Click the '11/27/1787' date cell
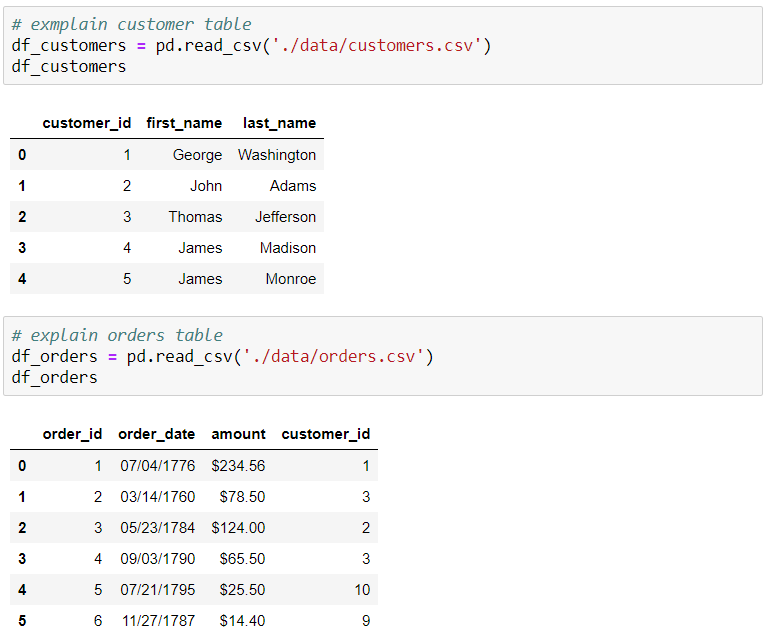 click(158, 621)
